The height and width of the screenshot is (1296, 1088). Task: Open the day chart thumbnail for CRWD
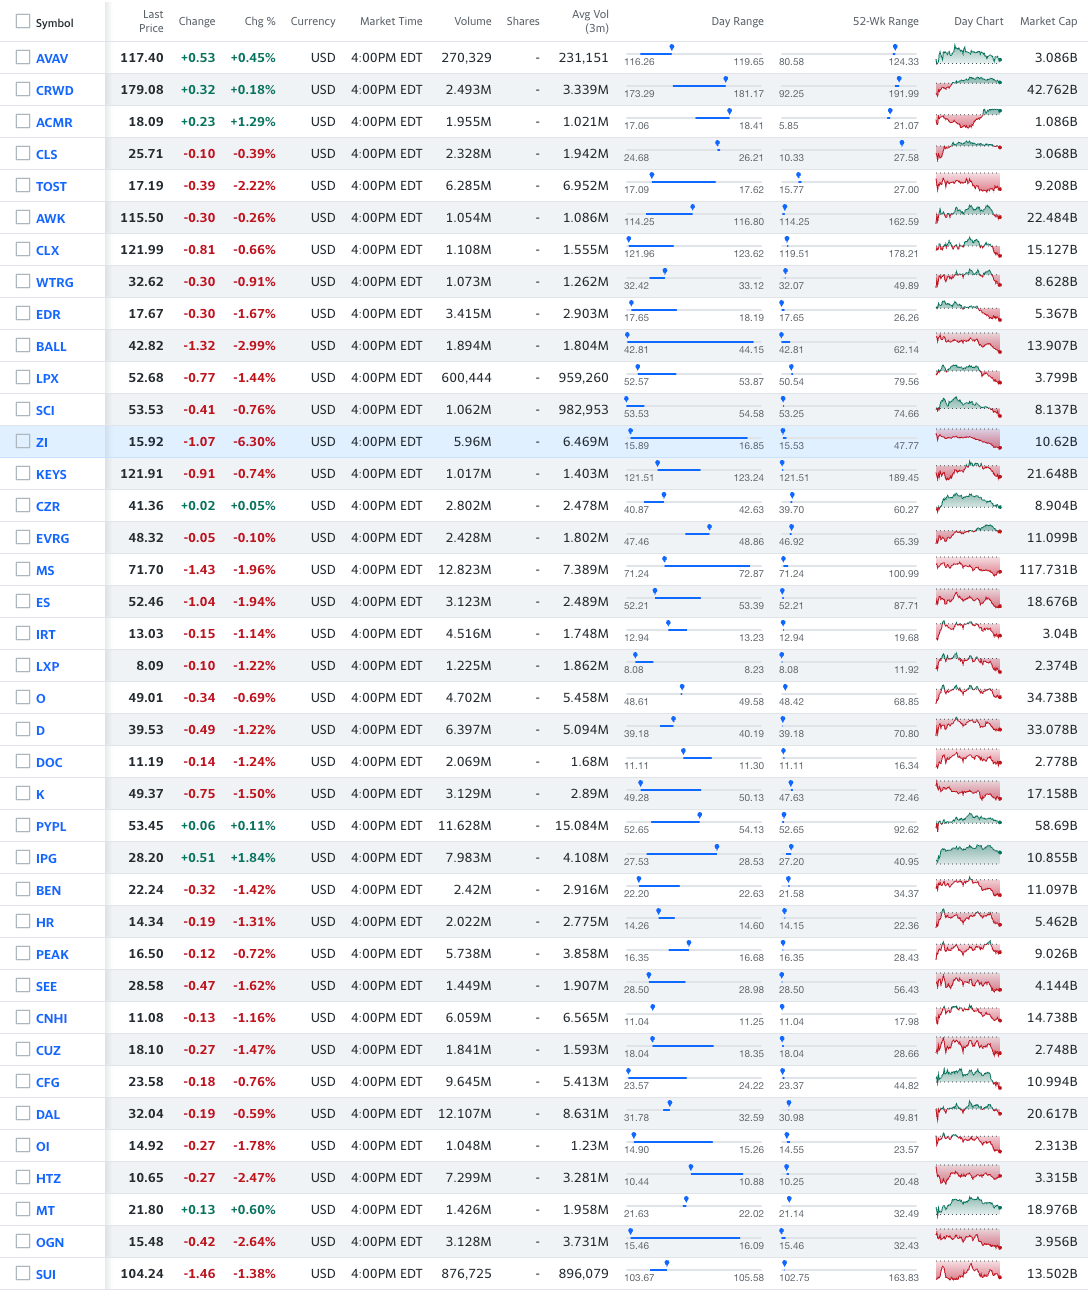[969, 87]
